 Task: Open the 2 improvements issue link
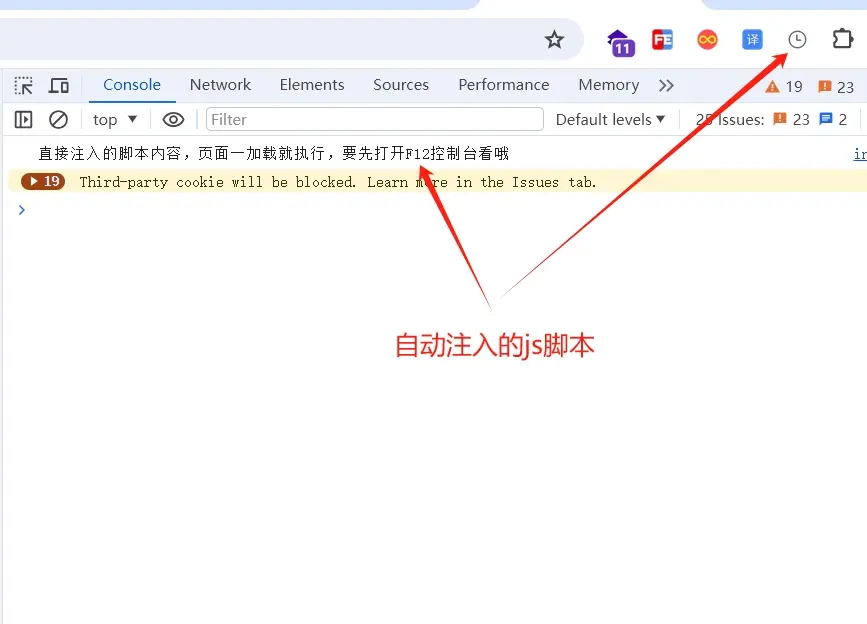[833, 119]
